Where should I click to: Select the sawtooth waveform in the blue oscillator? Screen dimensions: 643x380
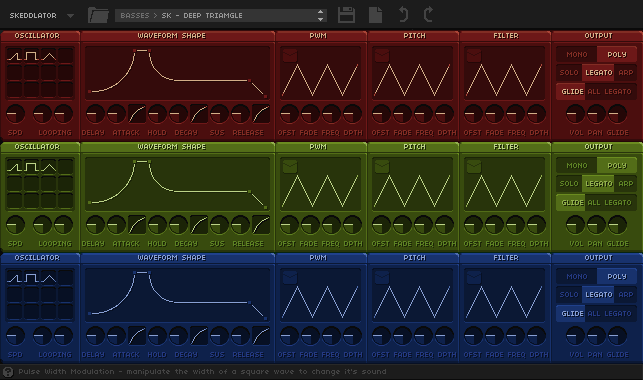point(14,278)
